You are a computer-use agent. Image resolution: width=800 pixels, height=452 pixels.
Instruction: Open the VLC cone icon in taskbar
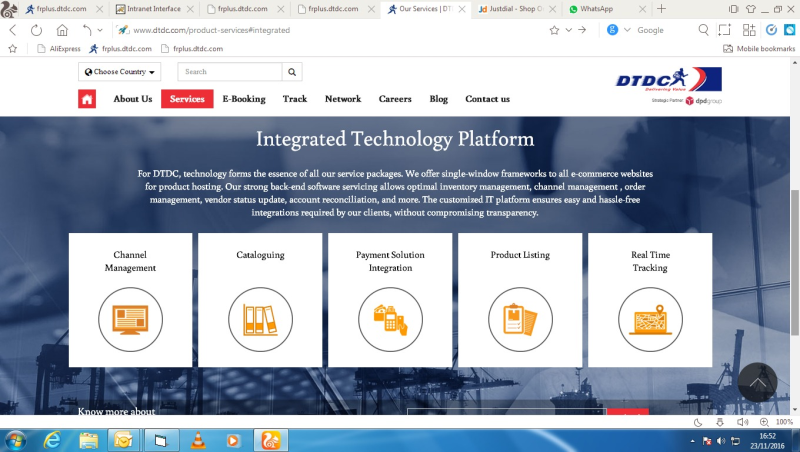[x=198, y=440]
